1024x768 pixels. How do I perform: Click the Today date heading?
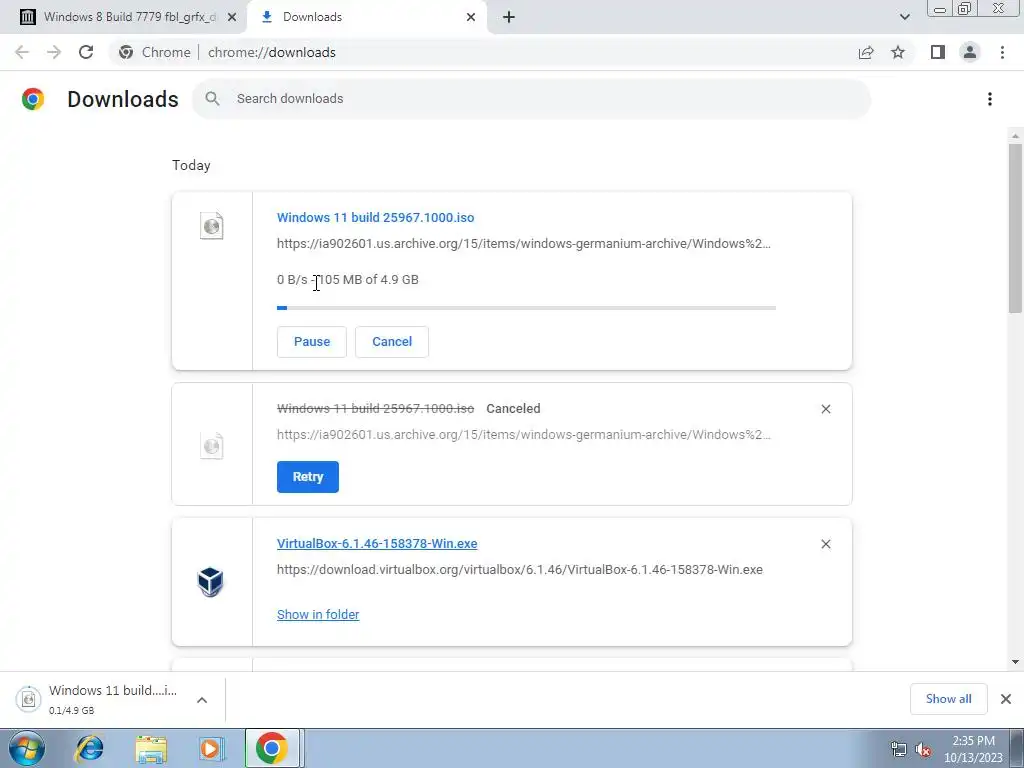[191, 165]
